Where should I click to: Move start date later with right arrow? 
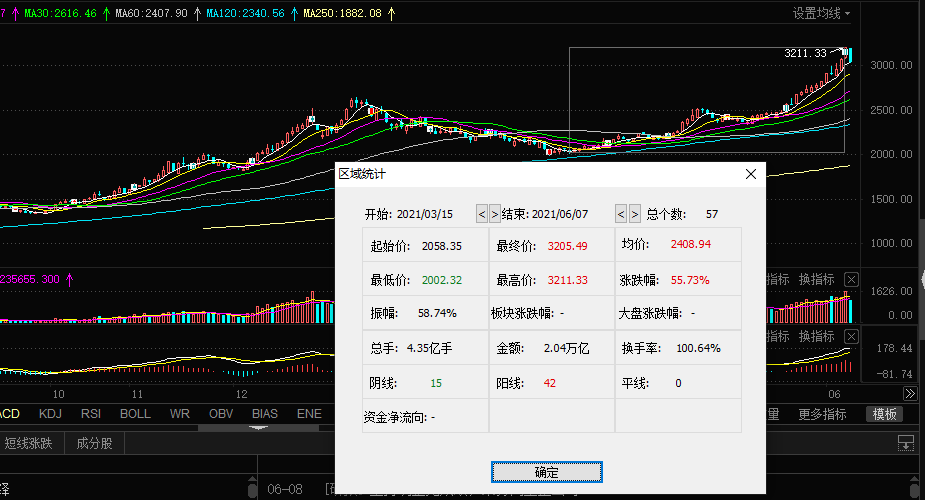(495, 214)
